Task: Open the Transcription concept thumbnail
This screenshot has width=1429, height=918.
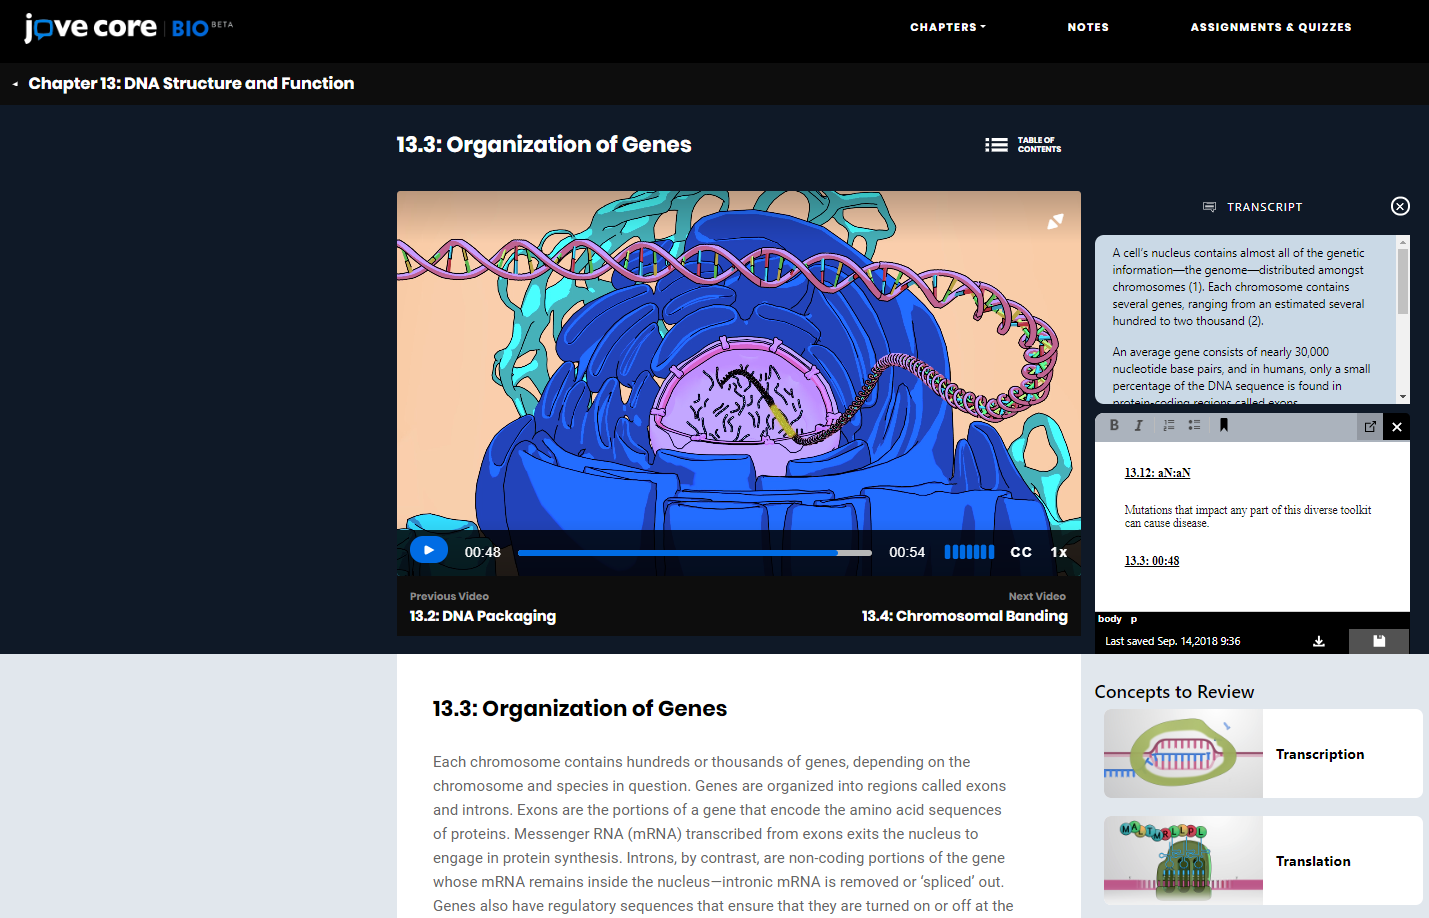Action: (1183, 754)
